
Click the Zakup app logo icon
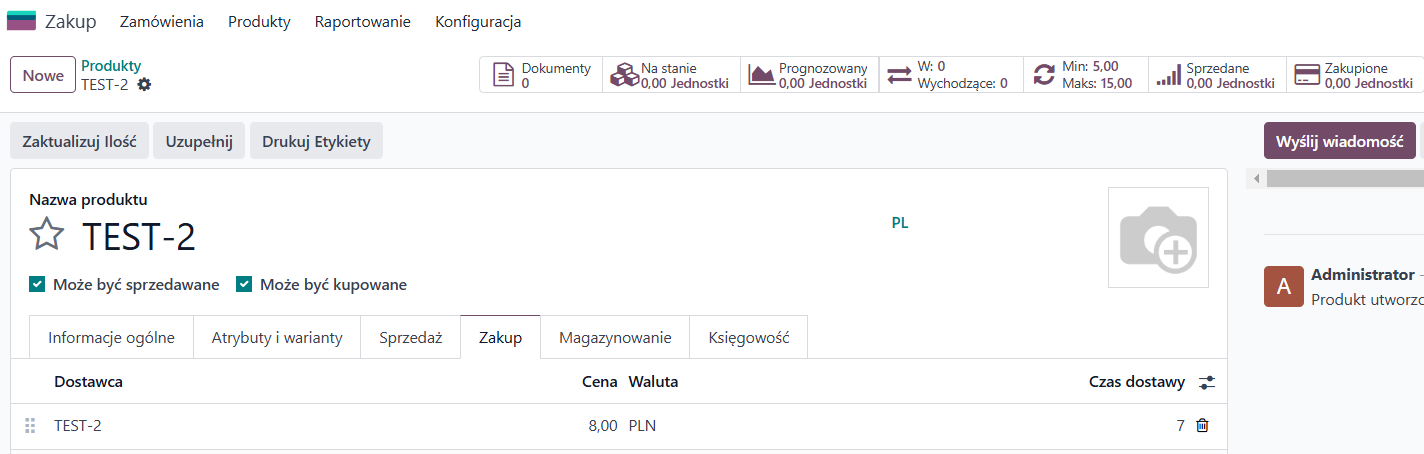(21, 21)
